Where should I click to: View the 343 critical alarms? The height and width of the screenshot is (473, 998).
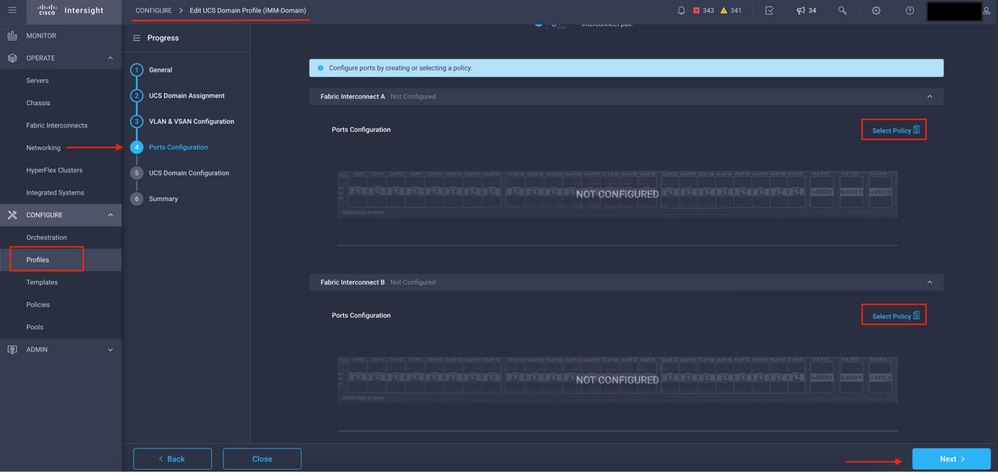tap(703, 11)
